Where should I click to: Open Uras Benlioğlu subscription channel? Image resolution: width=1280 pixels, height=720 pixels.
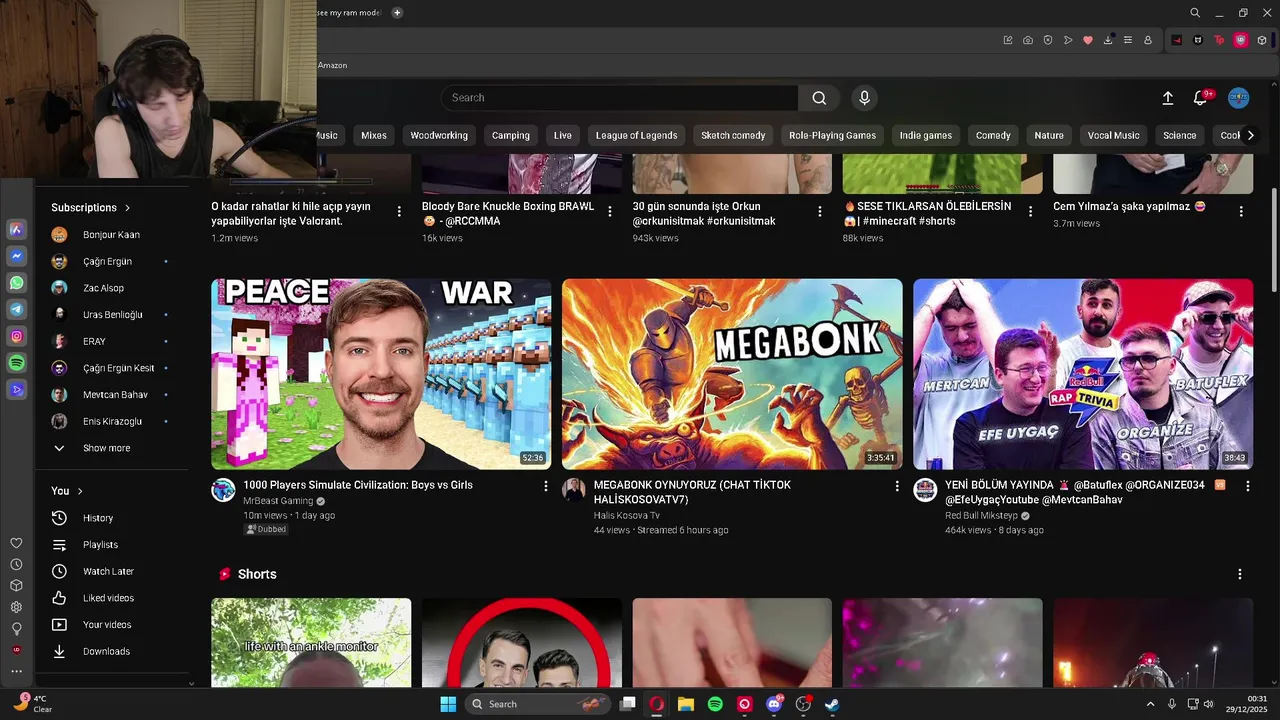coord(112,315)
